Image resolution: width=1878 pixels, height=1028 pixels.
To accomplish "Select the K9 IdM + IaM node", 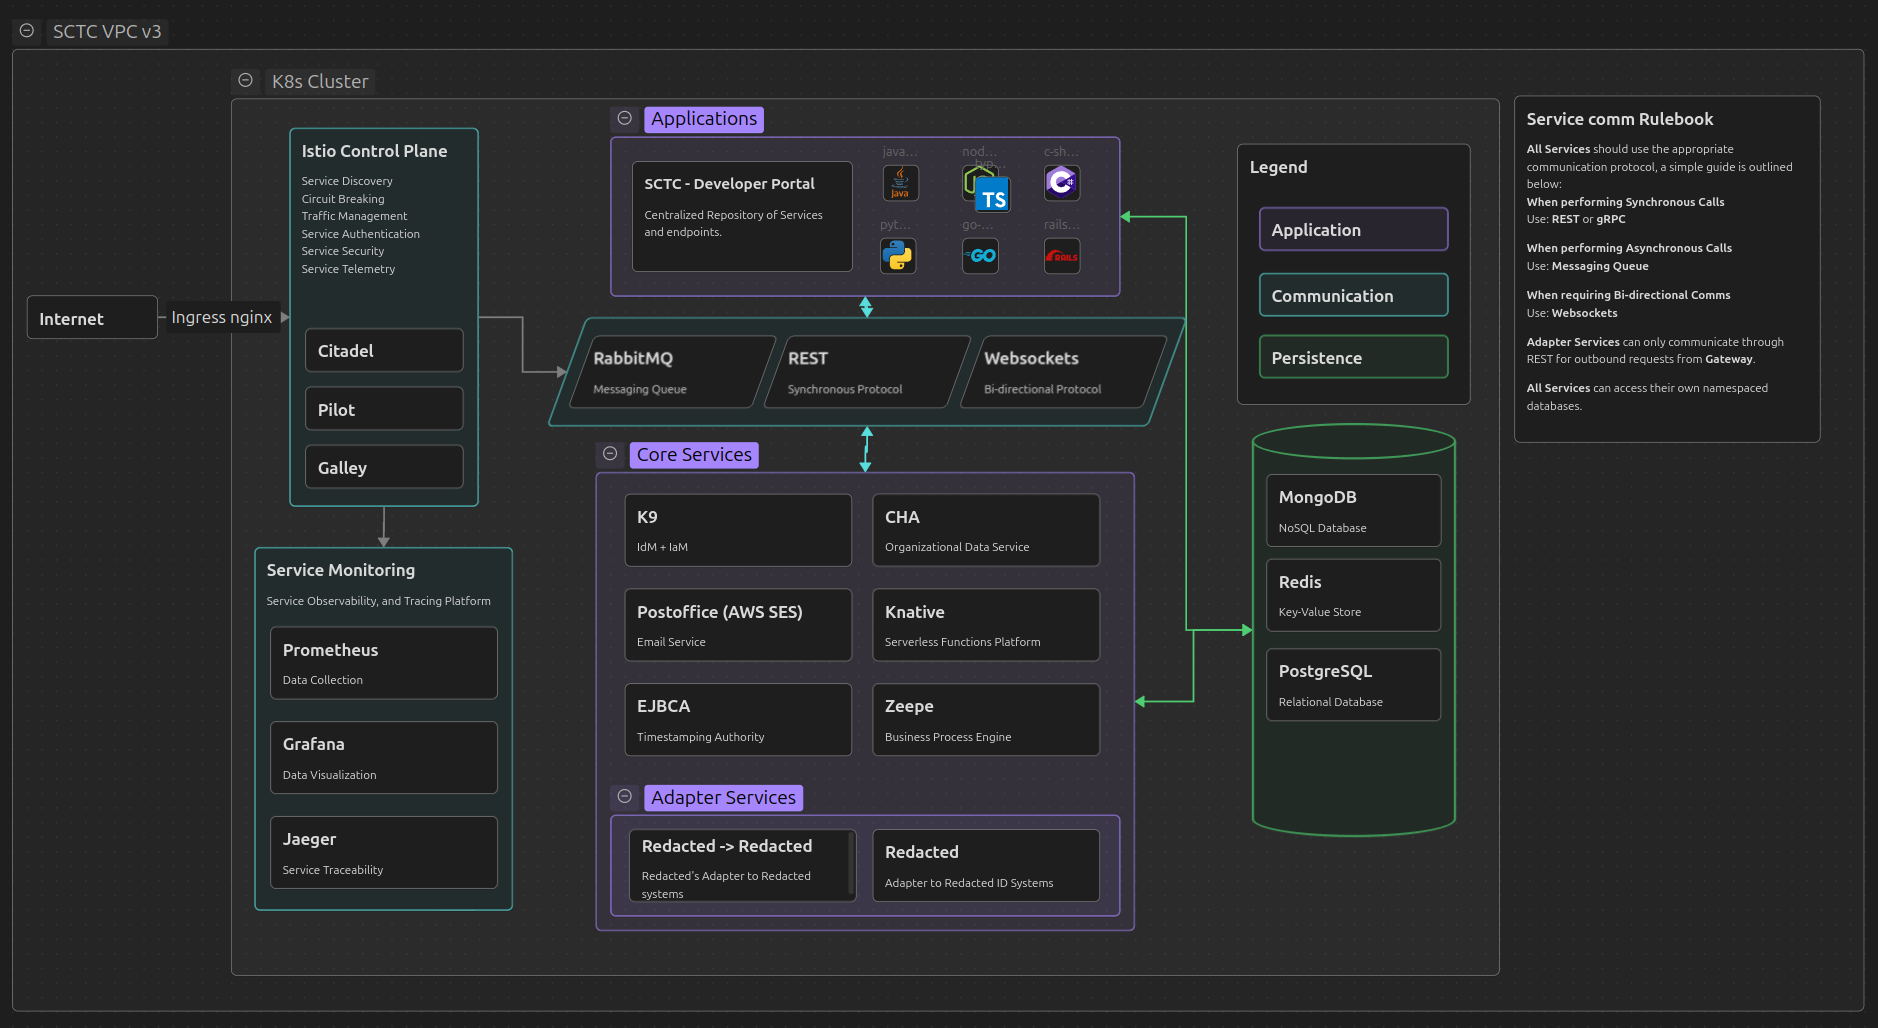I will coord(738,530).
